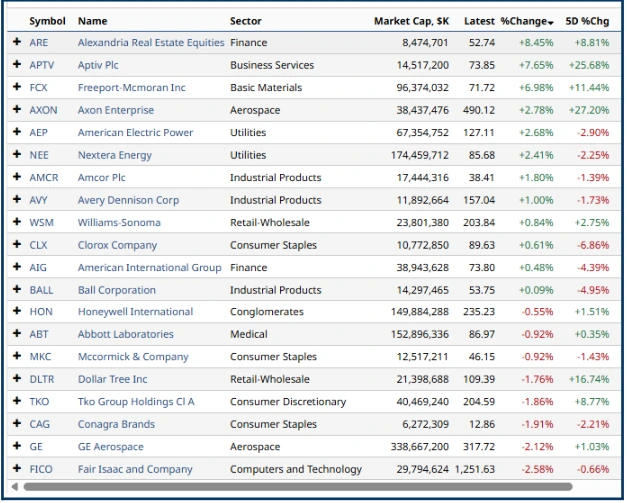Sort by Market Cap, $K column header
The image size is (627, 503).
pyautogui.click(x=411, y=21)
